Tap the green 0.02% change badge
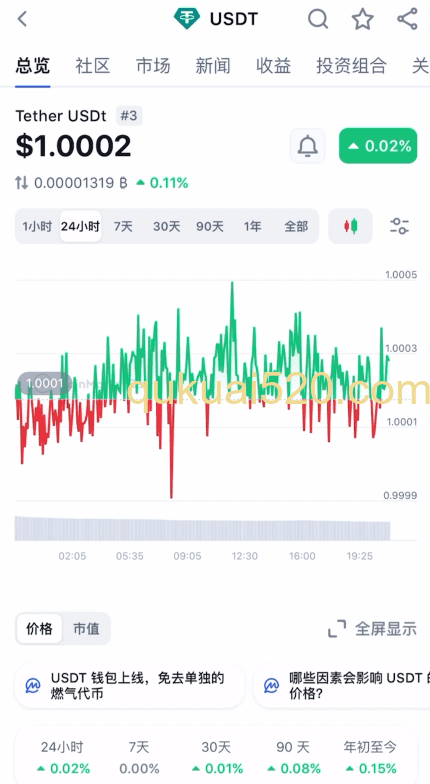 [x=378, y=146]
